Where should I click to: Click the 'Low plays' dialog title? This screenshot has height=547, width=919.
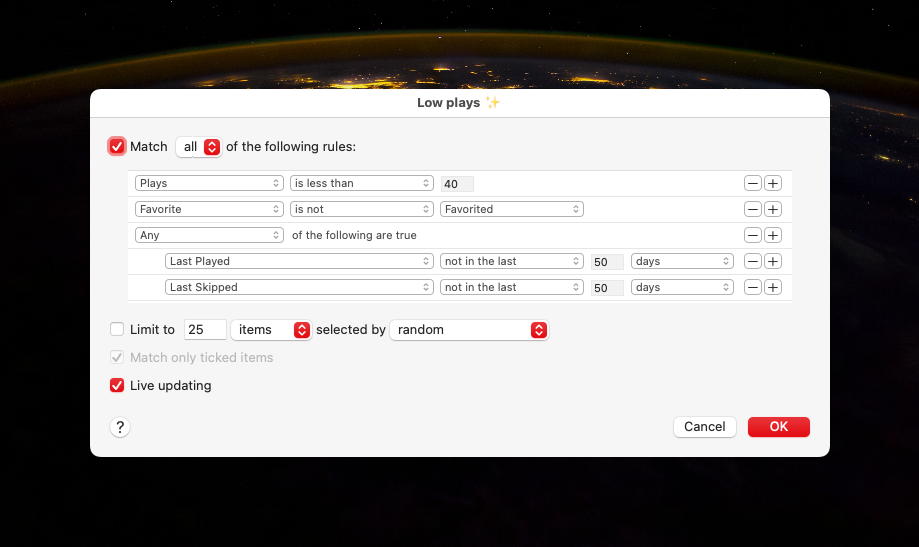[458, 103]
